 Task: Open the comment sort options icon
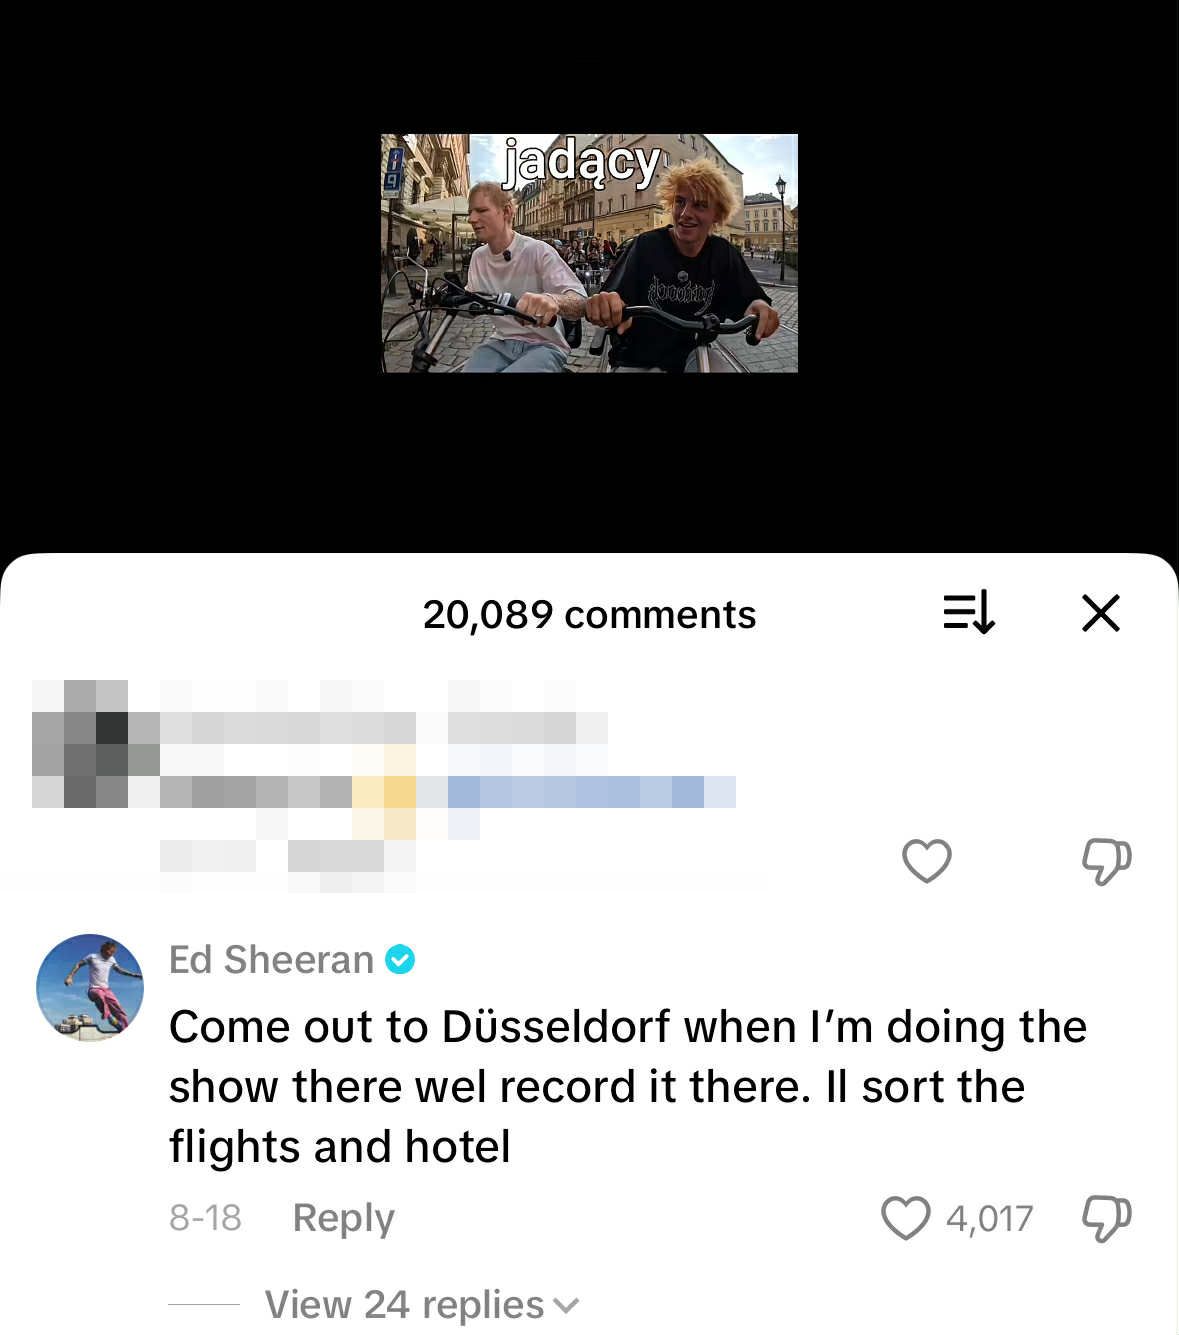pyautogui.click(x=969, y=612)
